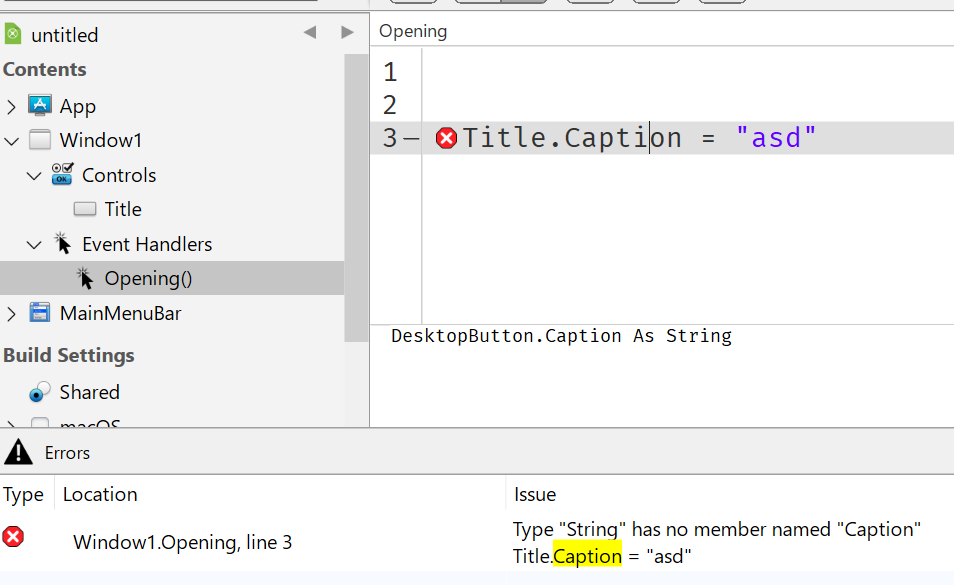
Task: Collapse the Event Handlers group
Action: [x=34, y=244]
